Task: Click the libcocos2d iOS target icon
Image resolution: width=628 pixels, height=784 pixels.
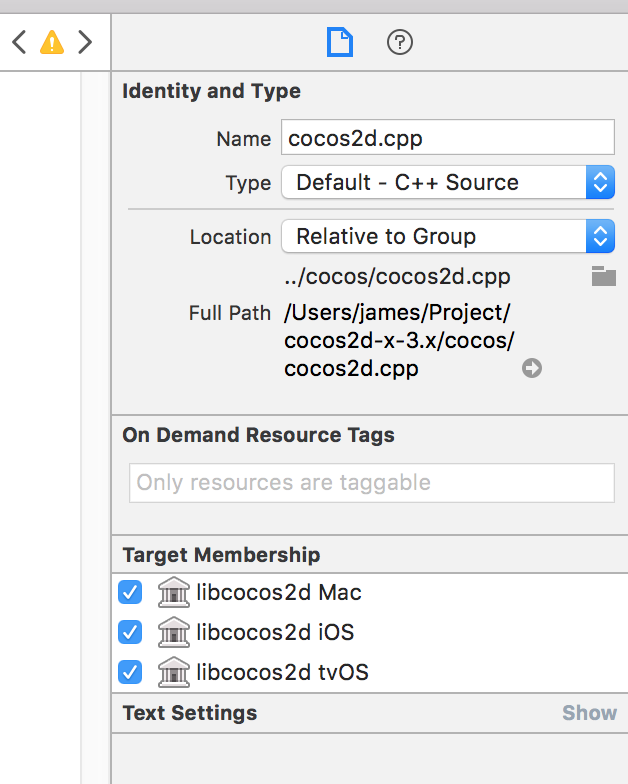Action: pos(174,632)
